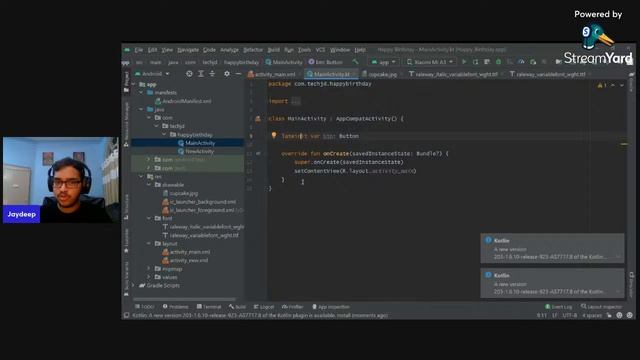Click the Android Studio logo icon
Image resolution: width=640 pixels, height=360 pixels.
[127, 50]
